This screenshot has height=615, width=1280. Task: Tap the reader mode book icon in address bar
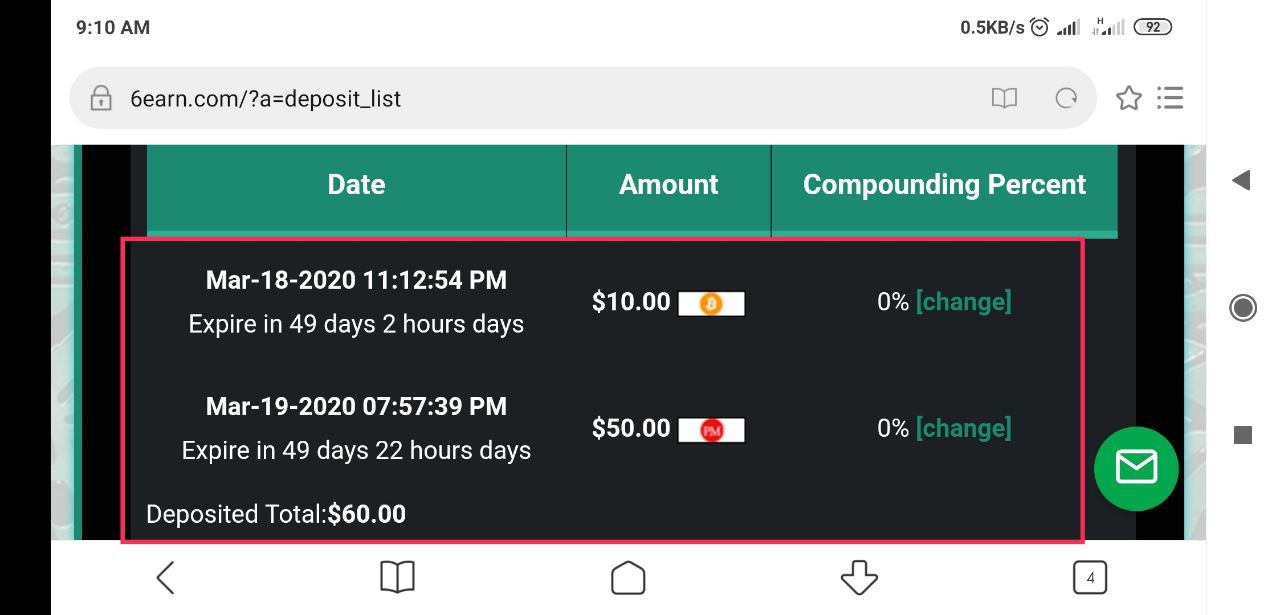pos(1004,98)
